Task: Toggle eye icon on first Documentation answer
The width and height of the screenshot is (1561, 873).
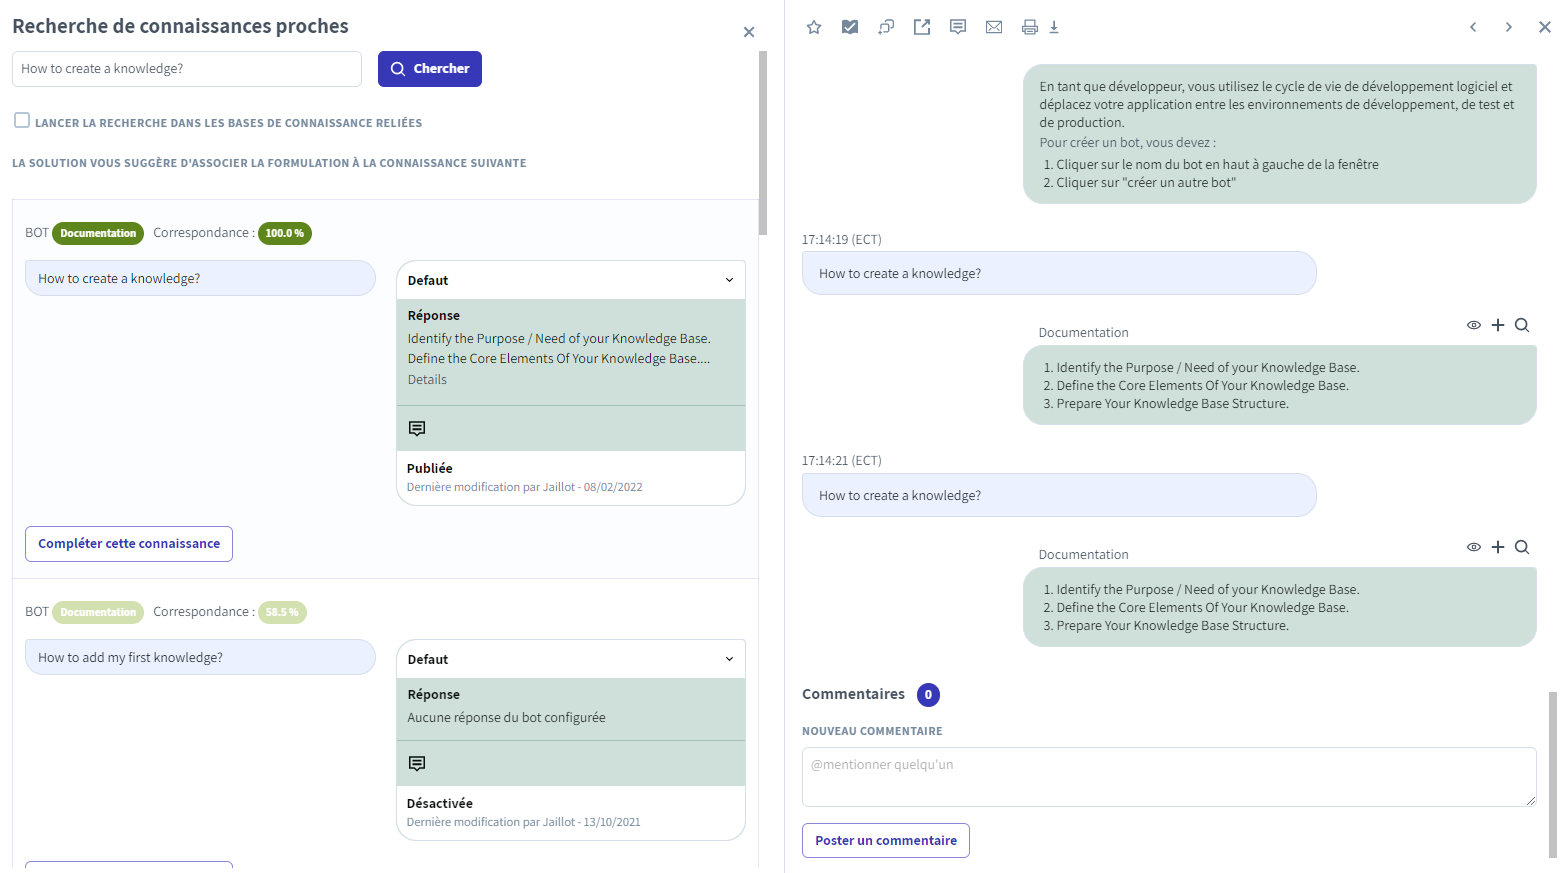Action: 1474,325
